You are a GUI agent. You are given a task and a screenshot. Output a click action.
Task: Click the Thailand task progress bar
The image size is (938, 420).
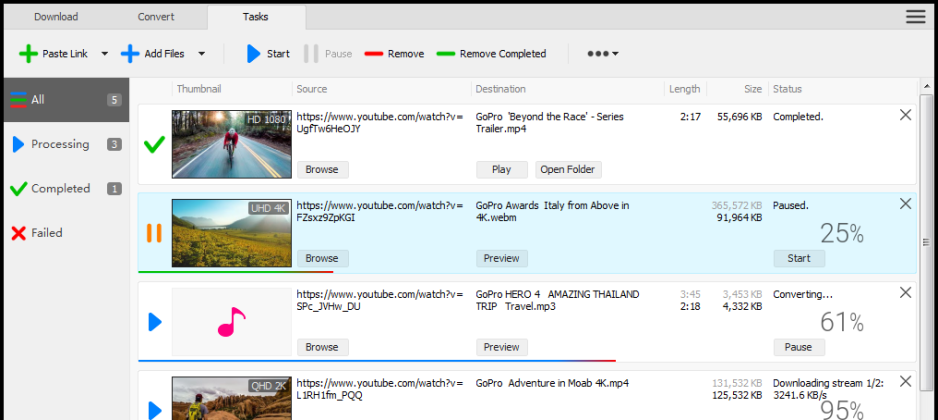pos(377,361)
